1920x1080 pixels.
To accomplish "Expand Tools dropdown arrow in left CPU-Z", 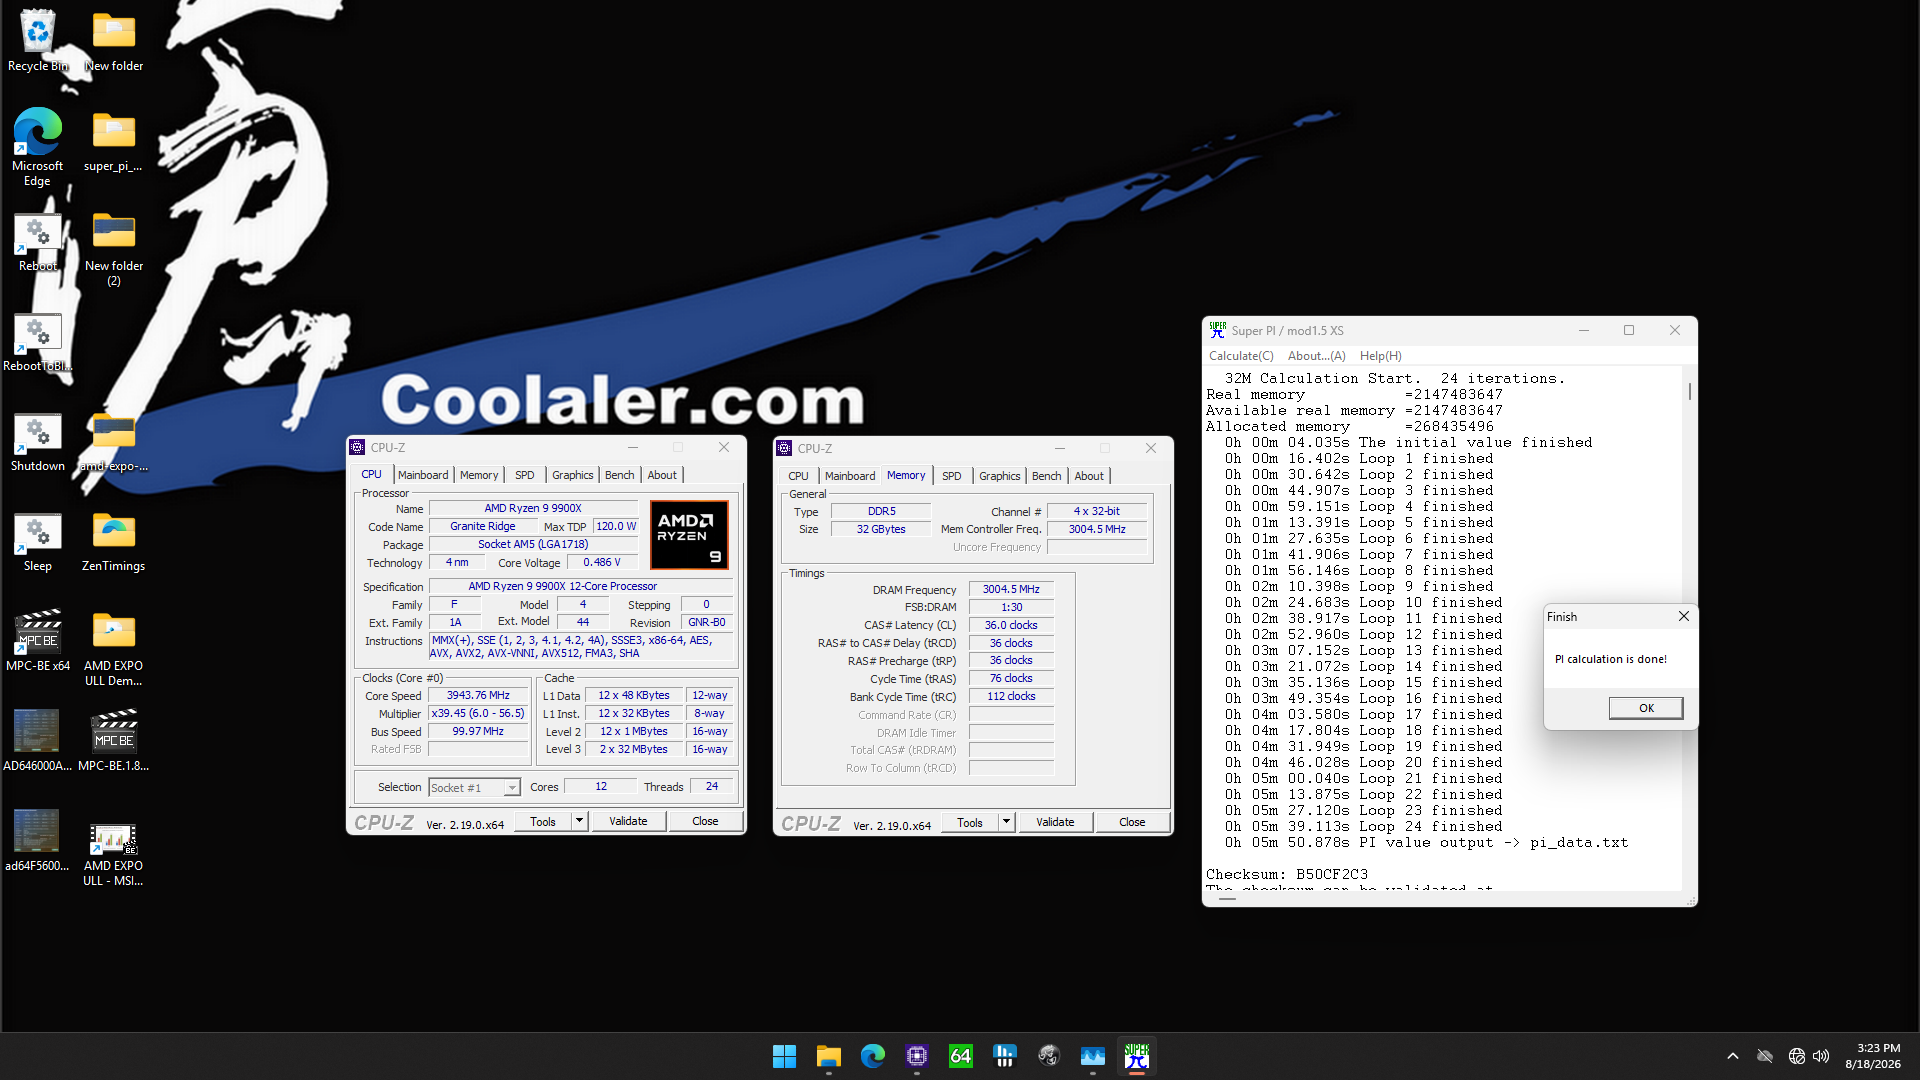I will 579,822.
